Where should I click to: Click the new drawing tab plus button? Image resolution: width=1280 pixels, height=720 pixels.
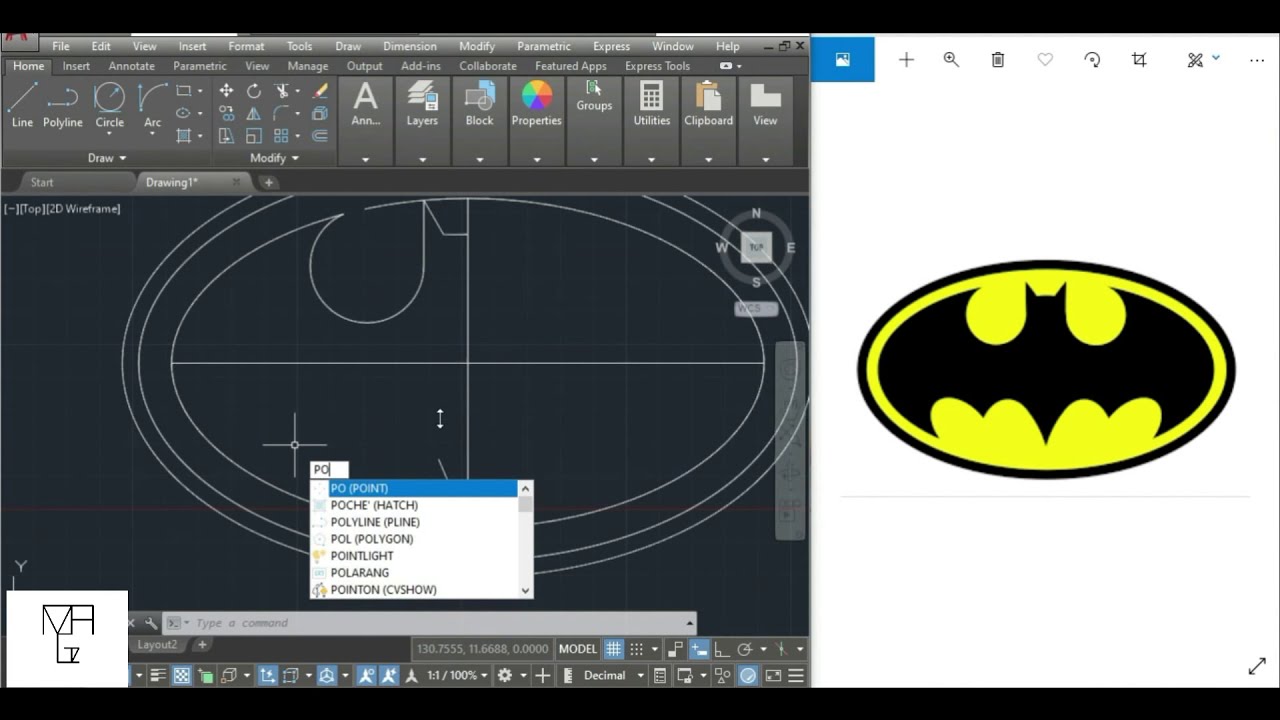tap(268, 182)
